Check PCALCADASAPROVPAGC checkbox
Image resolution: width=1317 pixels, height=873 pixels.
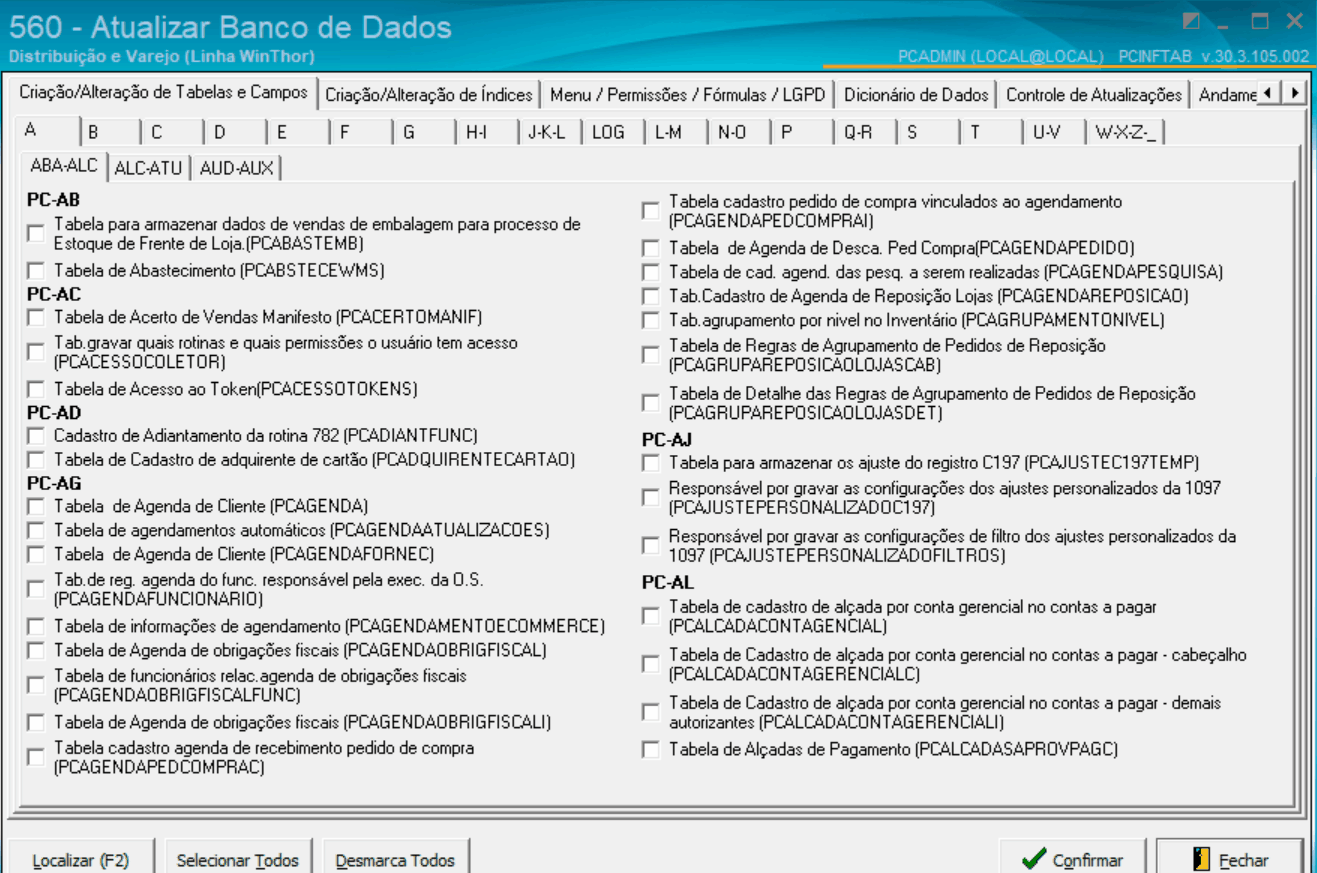(x=651, y=749)
